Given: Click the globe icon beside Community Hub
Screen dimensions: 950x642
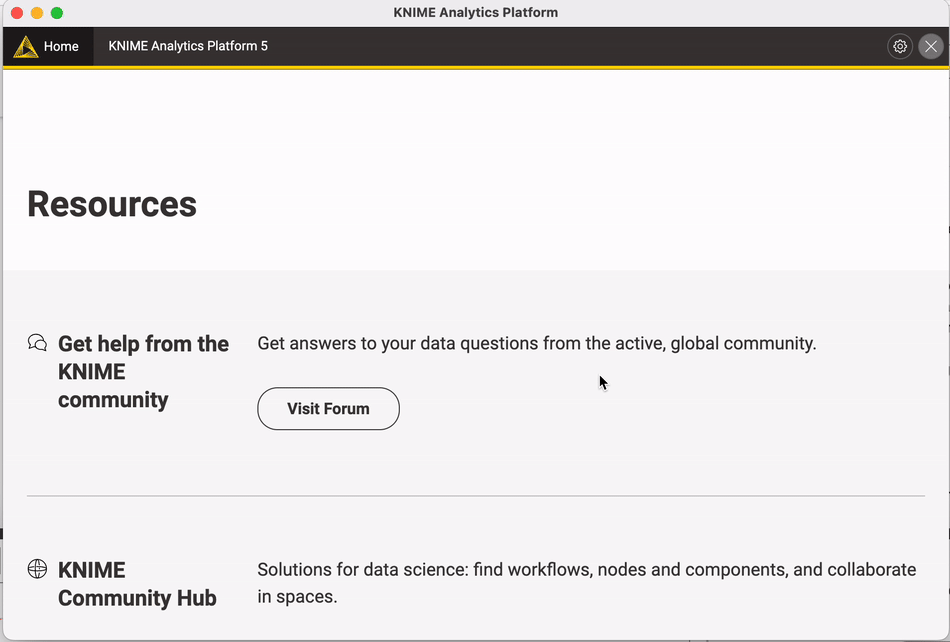Looking at the screenshot, I should (38, 569).
